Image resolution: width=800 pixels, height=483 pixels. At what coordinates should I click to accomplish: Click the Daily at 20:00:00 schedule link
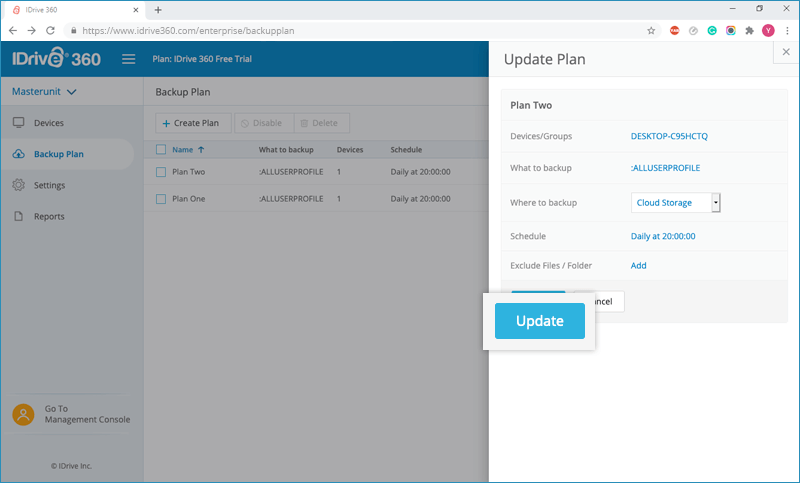coord(663,236)
